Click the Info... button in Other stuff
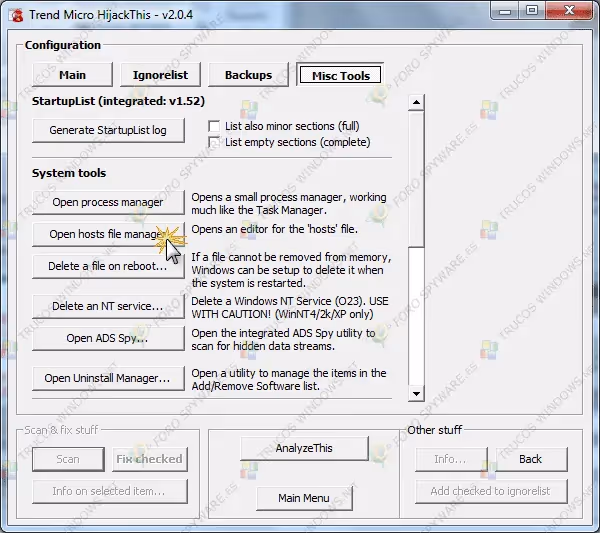 tap(452, 459)
